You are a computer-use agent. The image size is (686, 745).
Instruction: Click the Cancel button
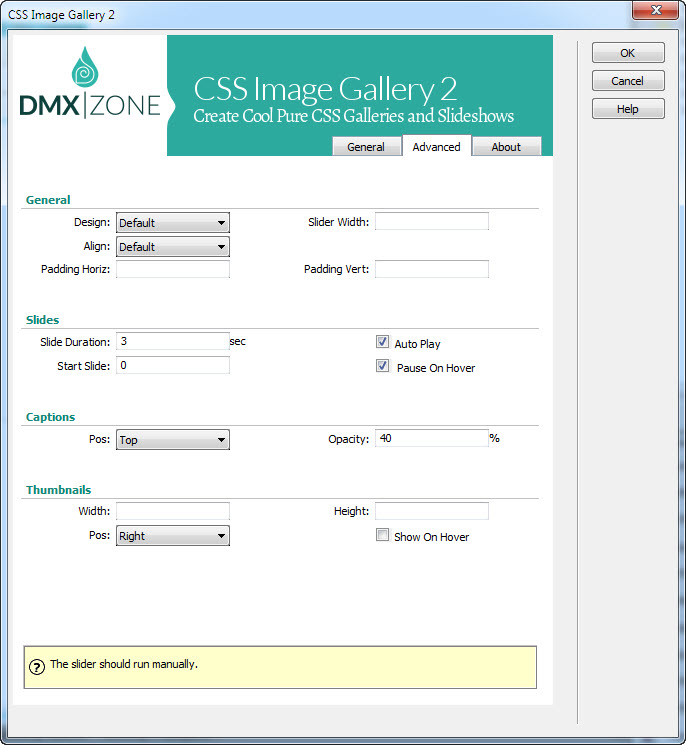tap(628, 81)
